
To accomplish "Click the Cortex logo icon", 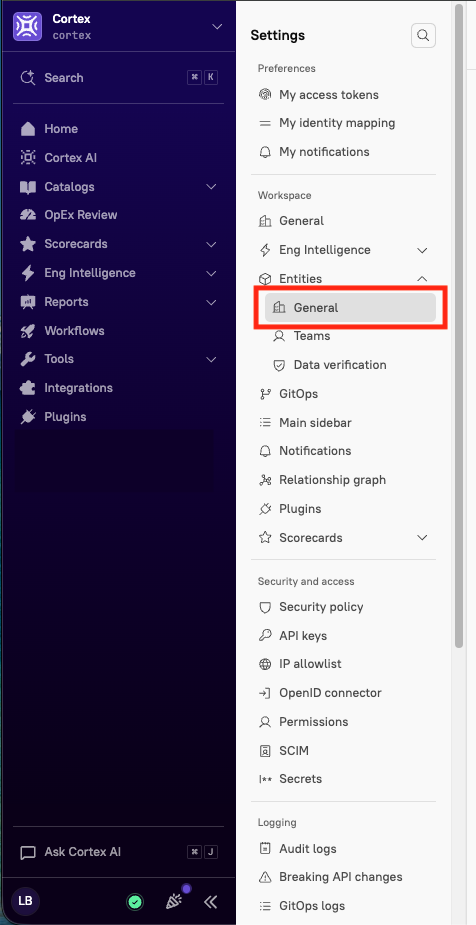I will tap(27, 27).
